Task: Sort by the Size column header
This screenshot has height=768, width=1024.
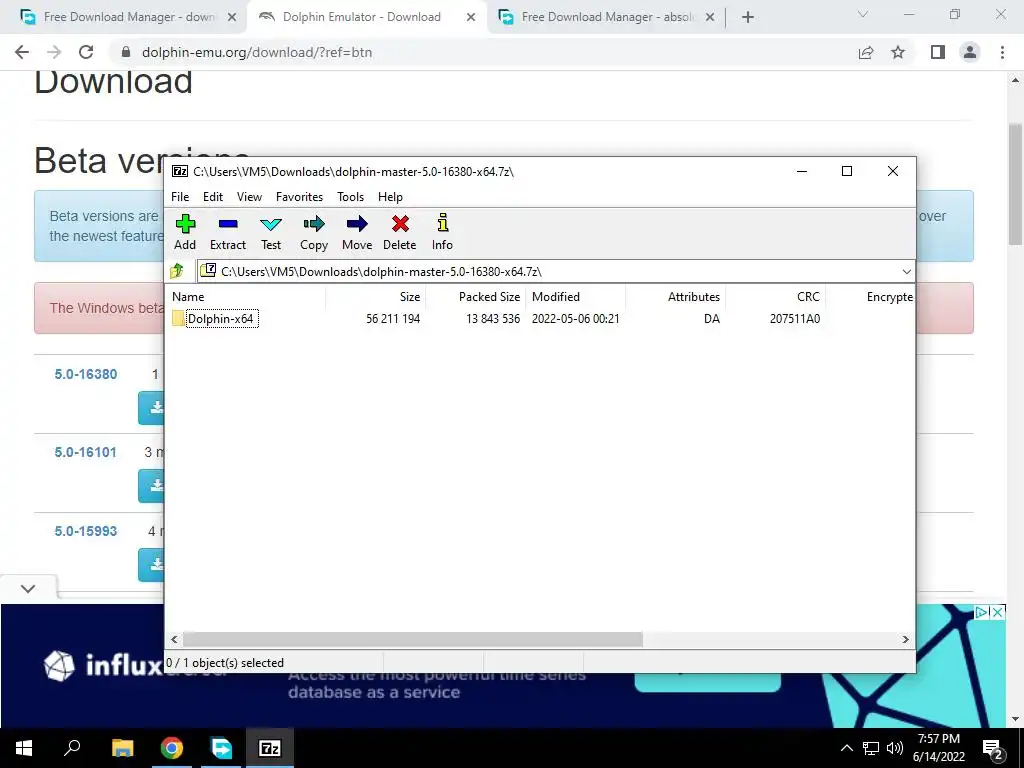Action: pyautogui.click(x=376, y=296)
